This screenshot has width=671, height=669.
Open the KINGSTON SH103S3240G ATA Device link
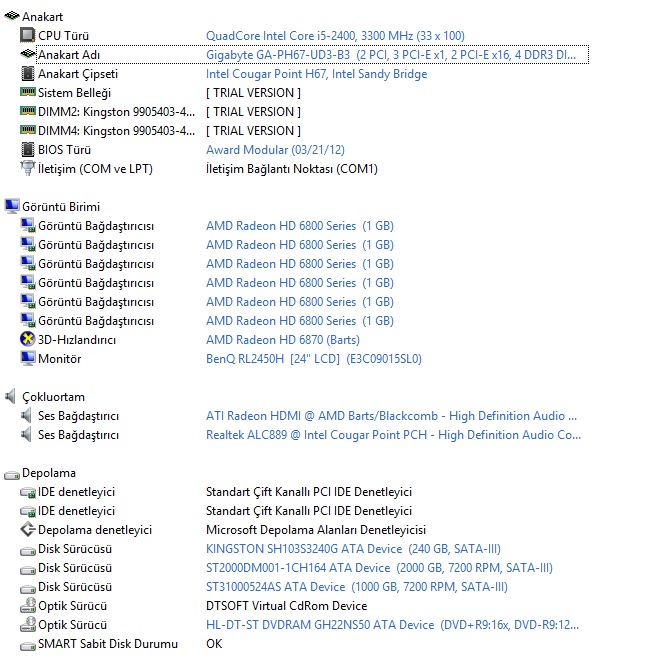pyautogui.click(x=353, y=549)
